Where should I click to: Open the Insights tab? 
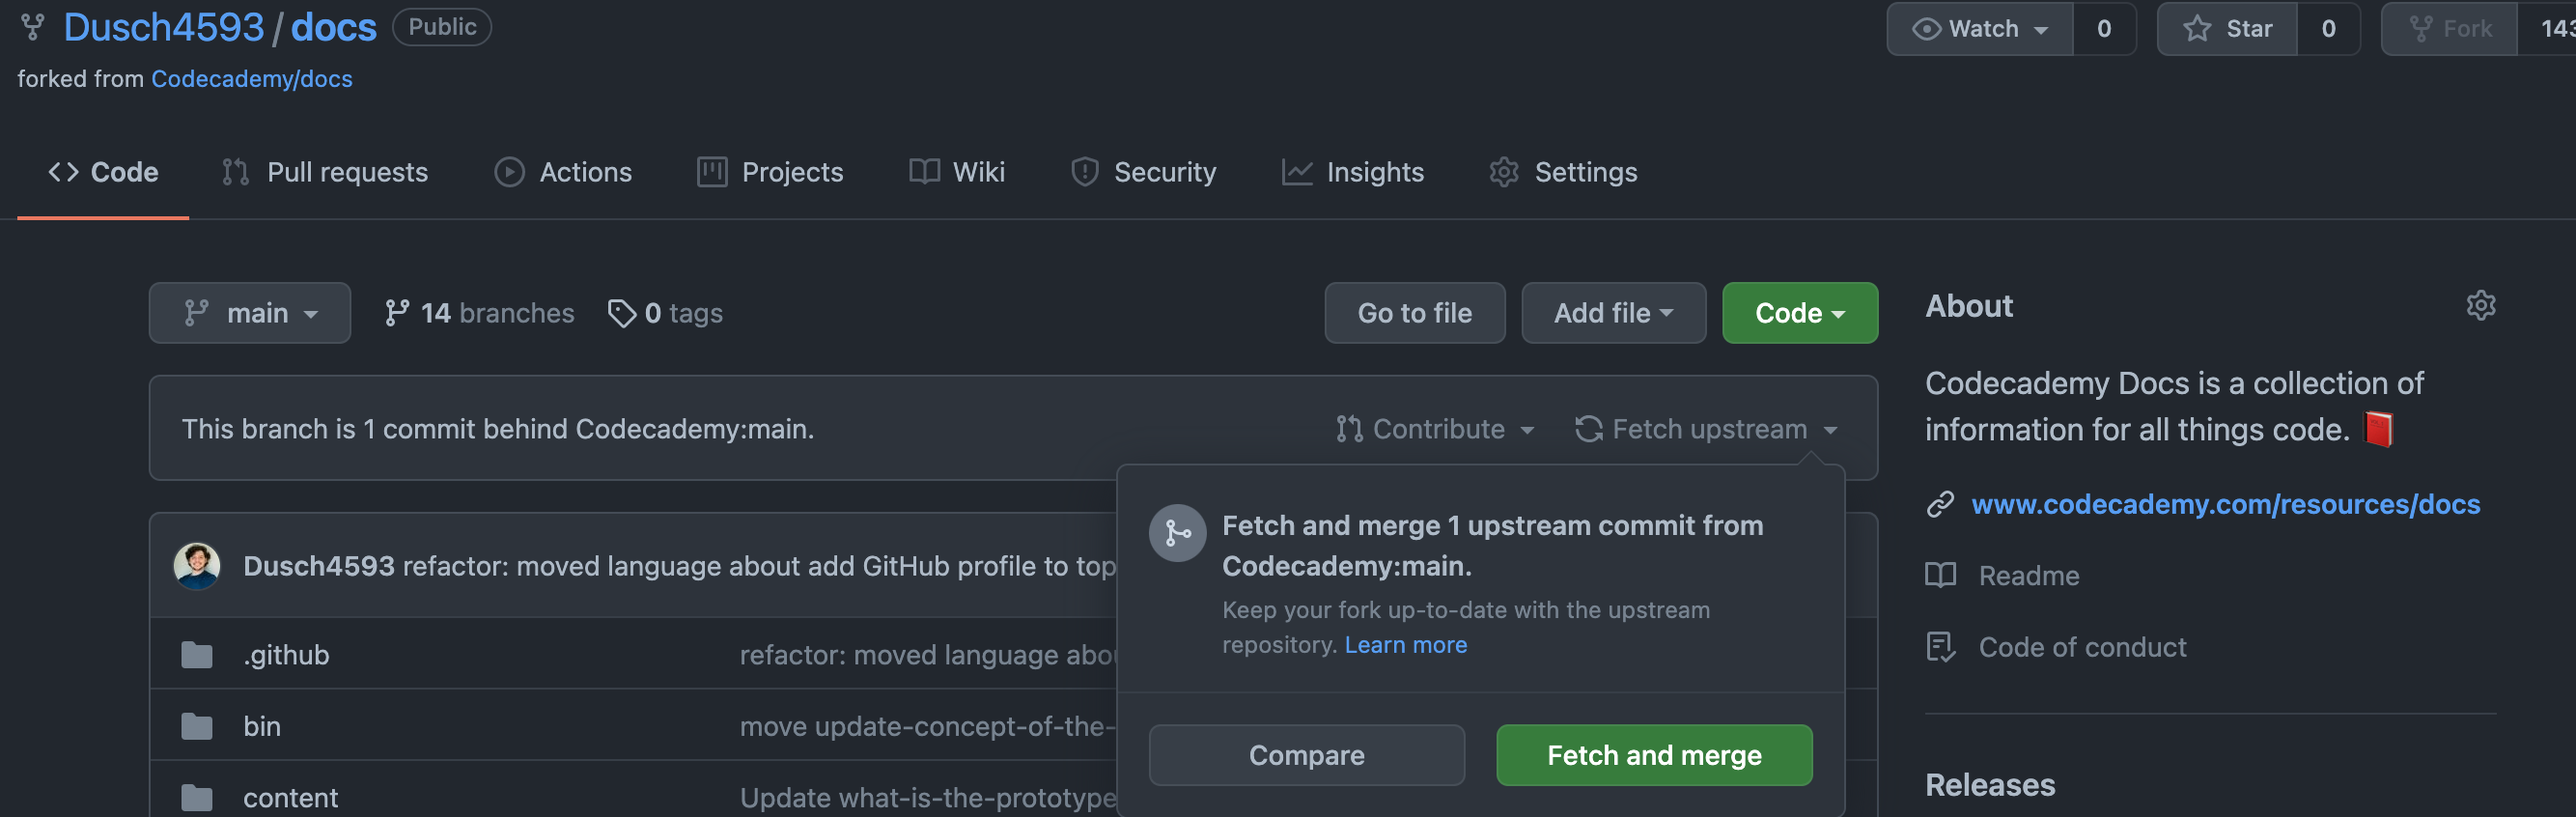point(1352,172)
